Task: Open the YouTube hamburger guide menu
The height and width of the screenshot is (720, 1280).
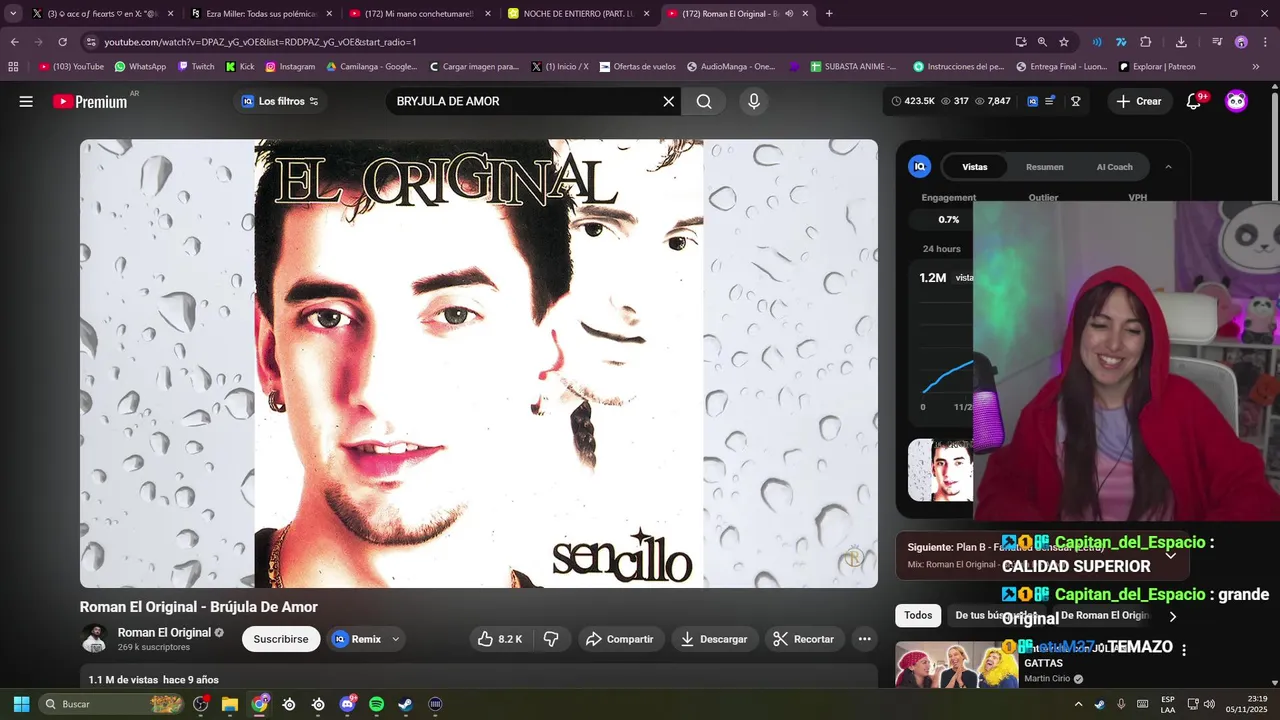Action: (x=26, y=101)
